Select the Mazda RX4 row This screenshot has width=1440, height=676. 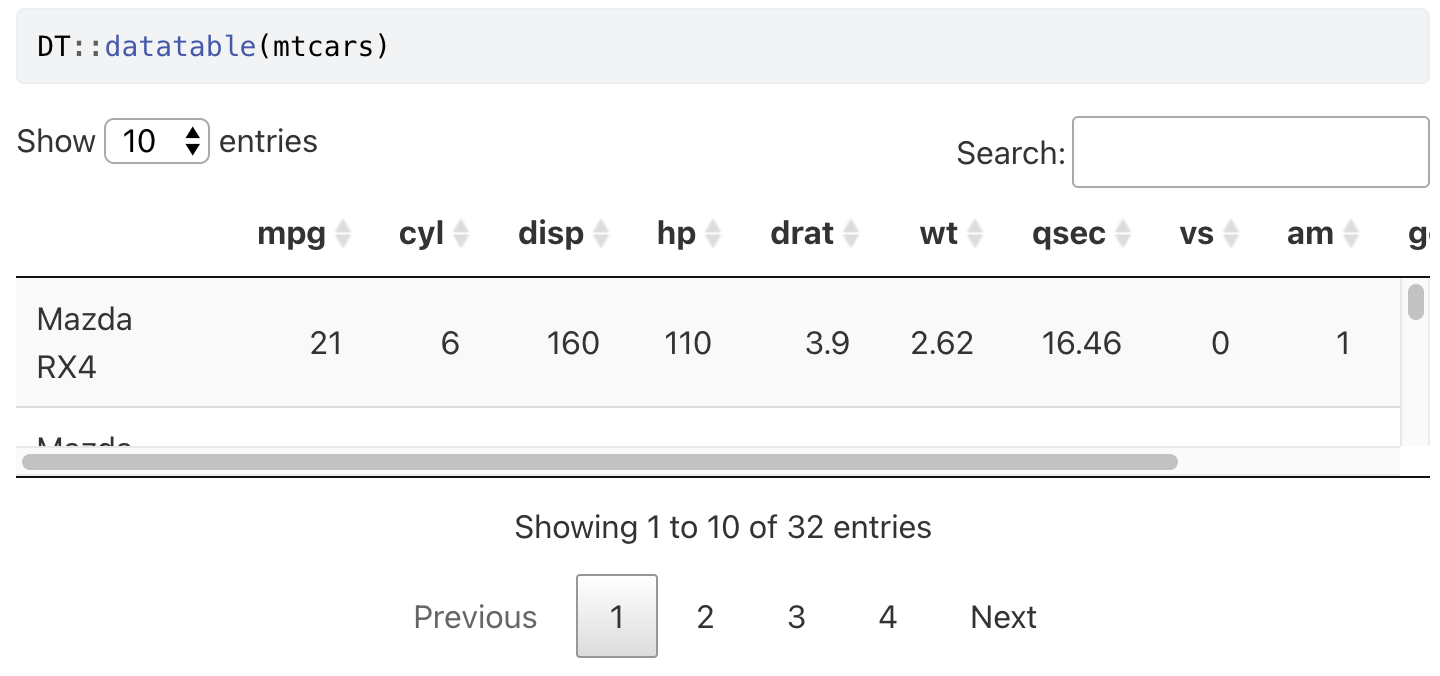coord(400,343)
